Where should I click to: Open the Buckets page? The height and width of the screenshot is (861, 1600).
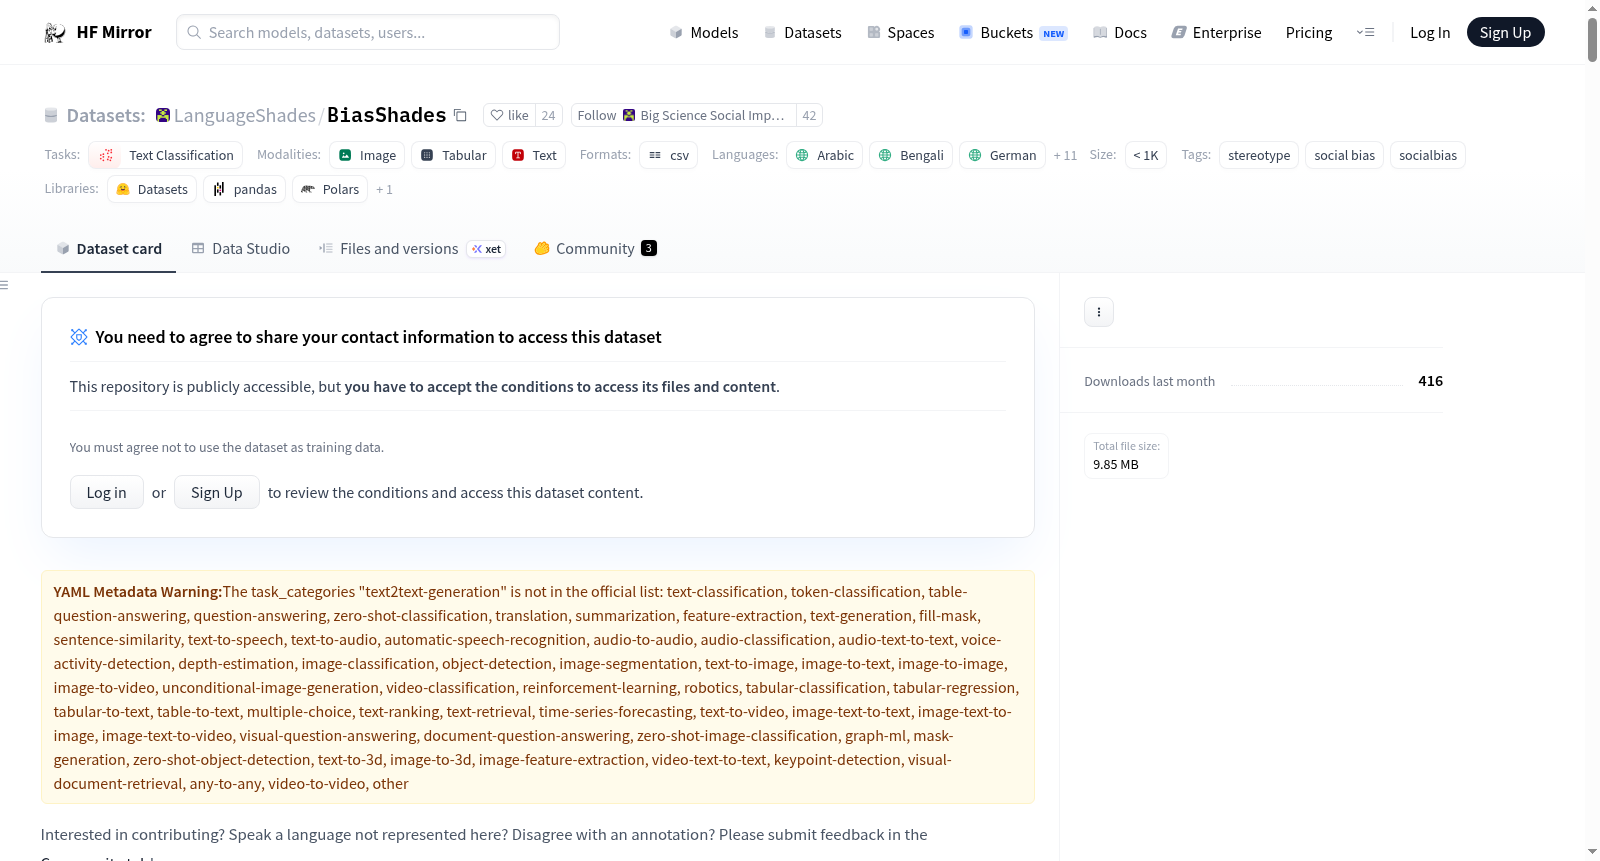1013,33
